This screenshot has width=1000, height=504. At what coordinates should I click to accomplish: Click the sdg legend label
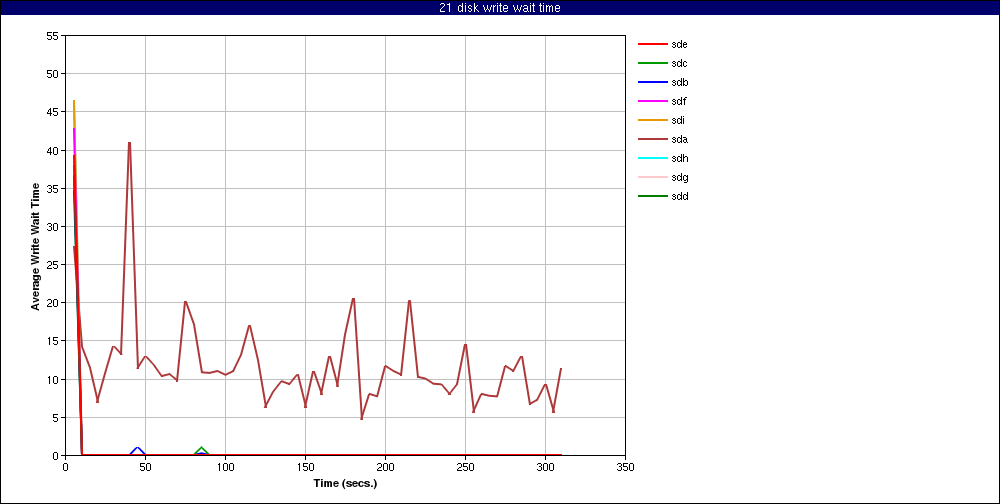tap(679, 177)
